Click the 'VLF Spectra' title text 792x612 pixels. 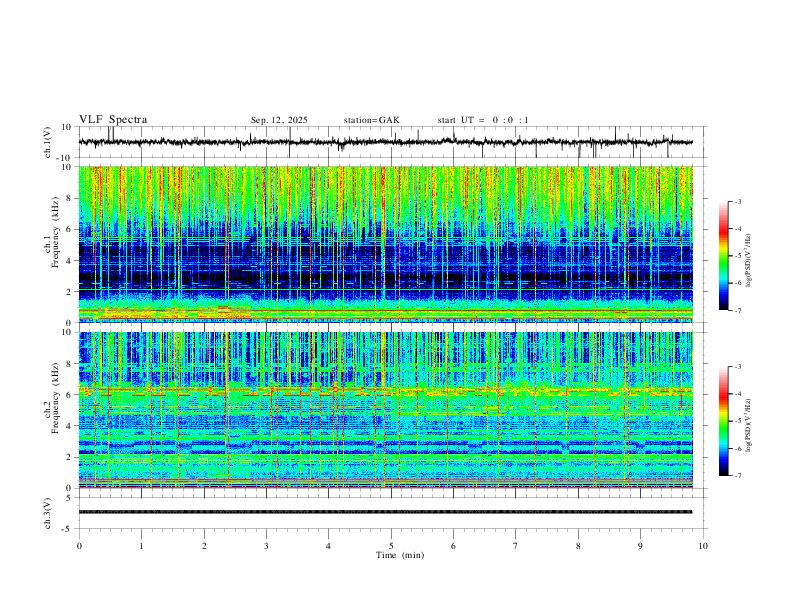point(113,120)
